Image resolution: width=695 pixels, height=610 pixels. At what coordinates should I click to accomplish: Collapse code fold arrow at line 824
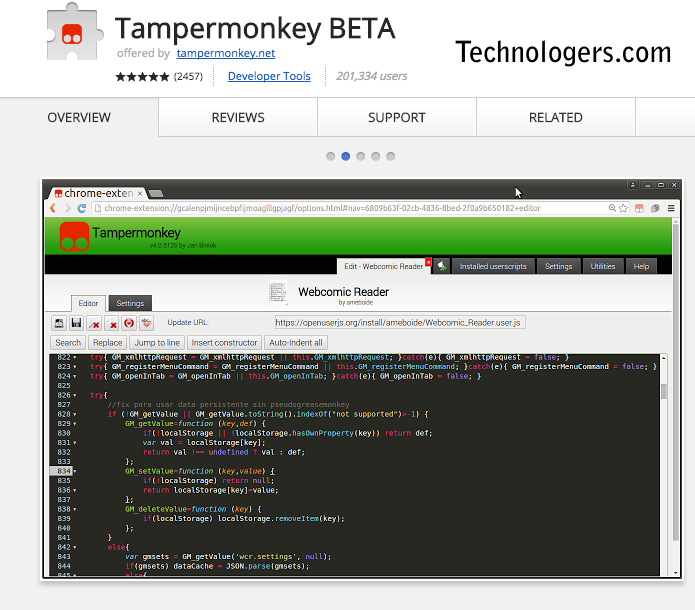(74, 377)
